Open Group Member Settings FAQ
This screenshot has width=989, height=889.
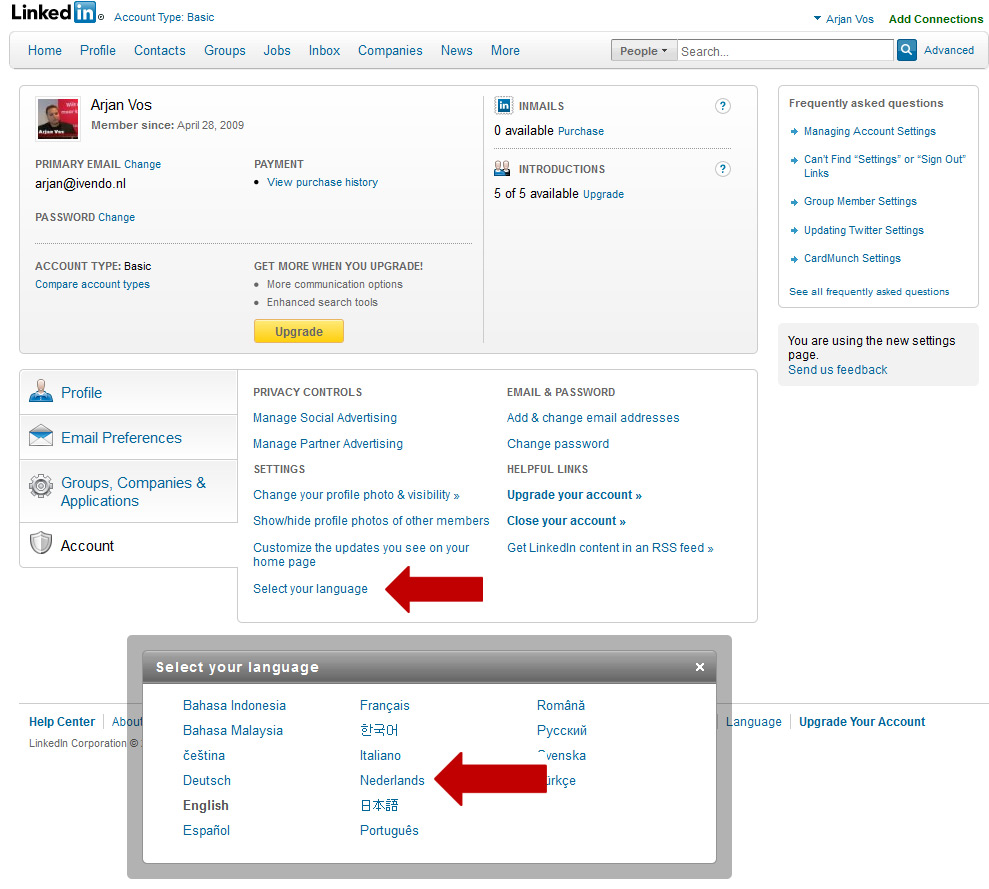point(860,201)
